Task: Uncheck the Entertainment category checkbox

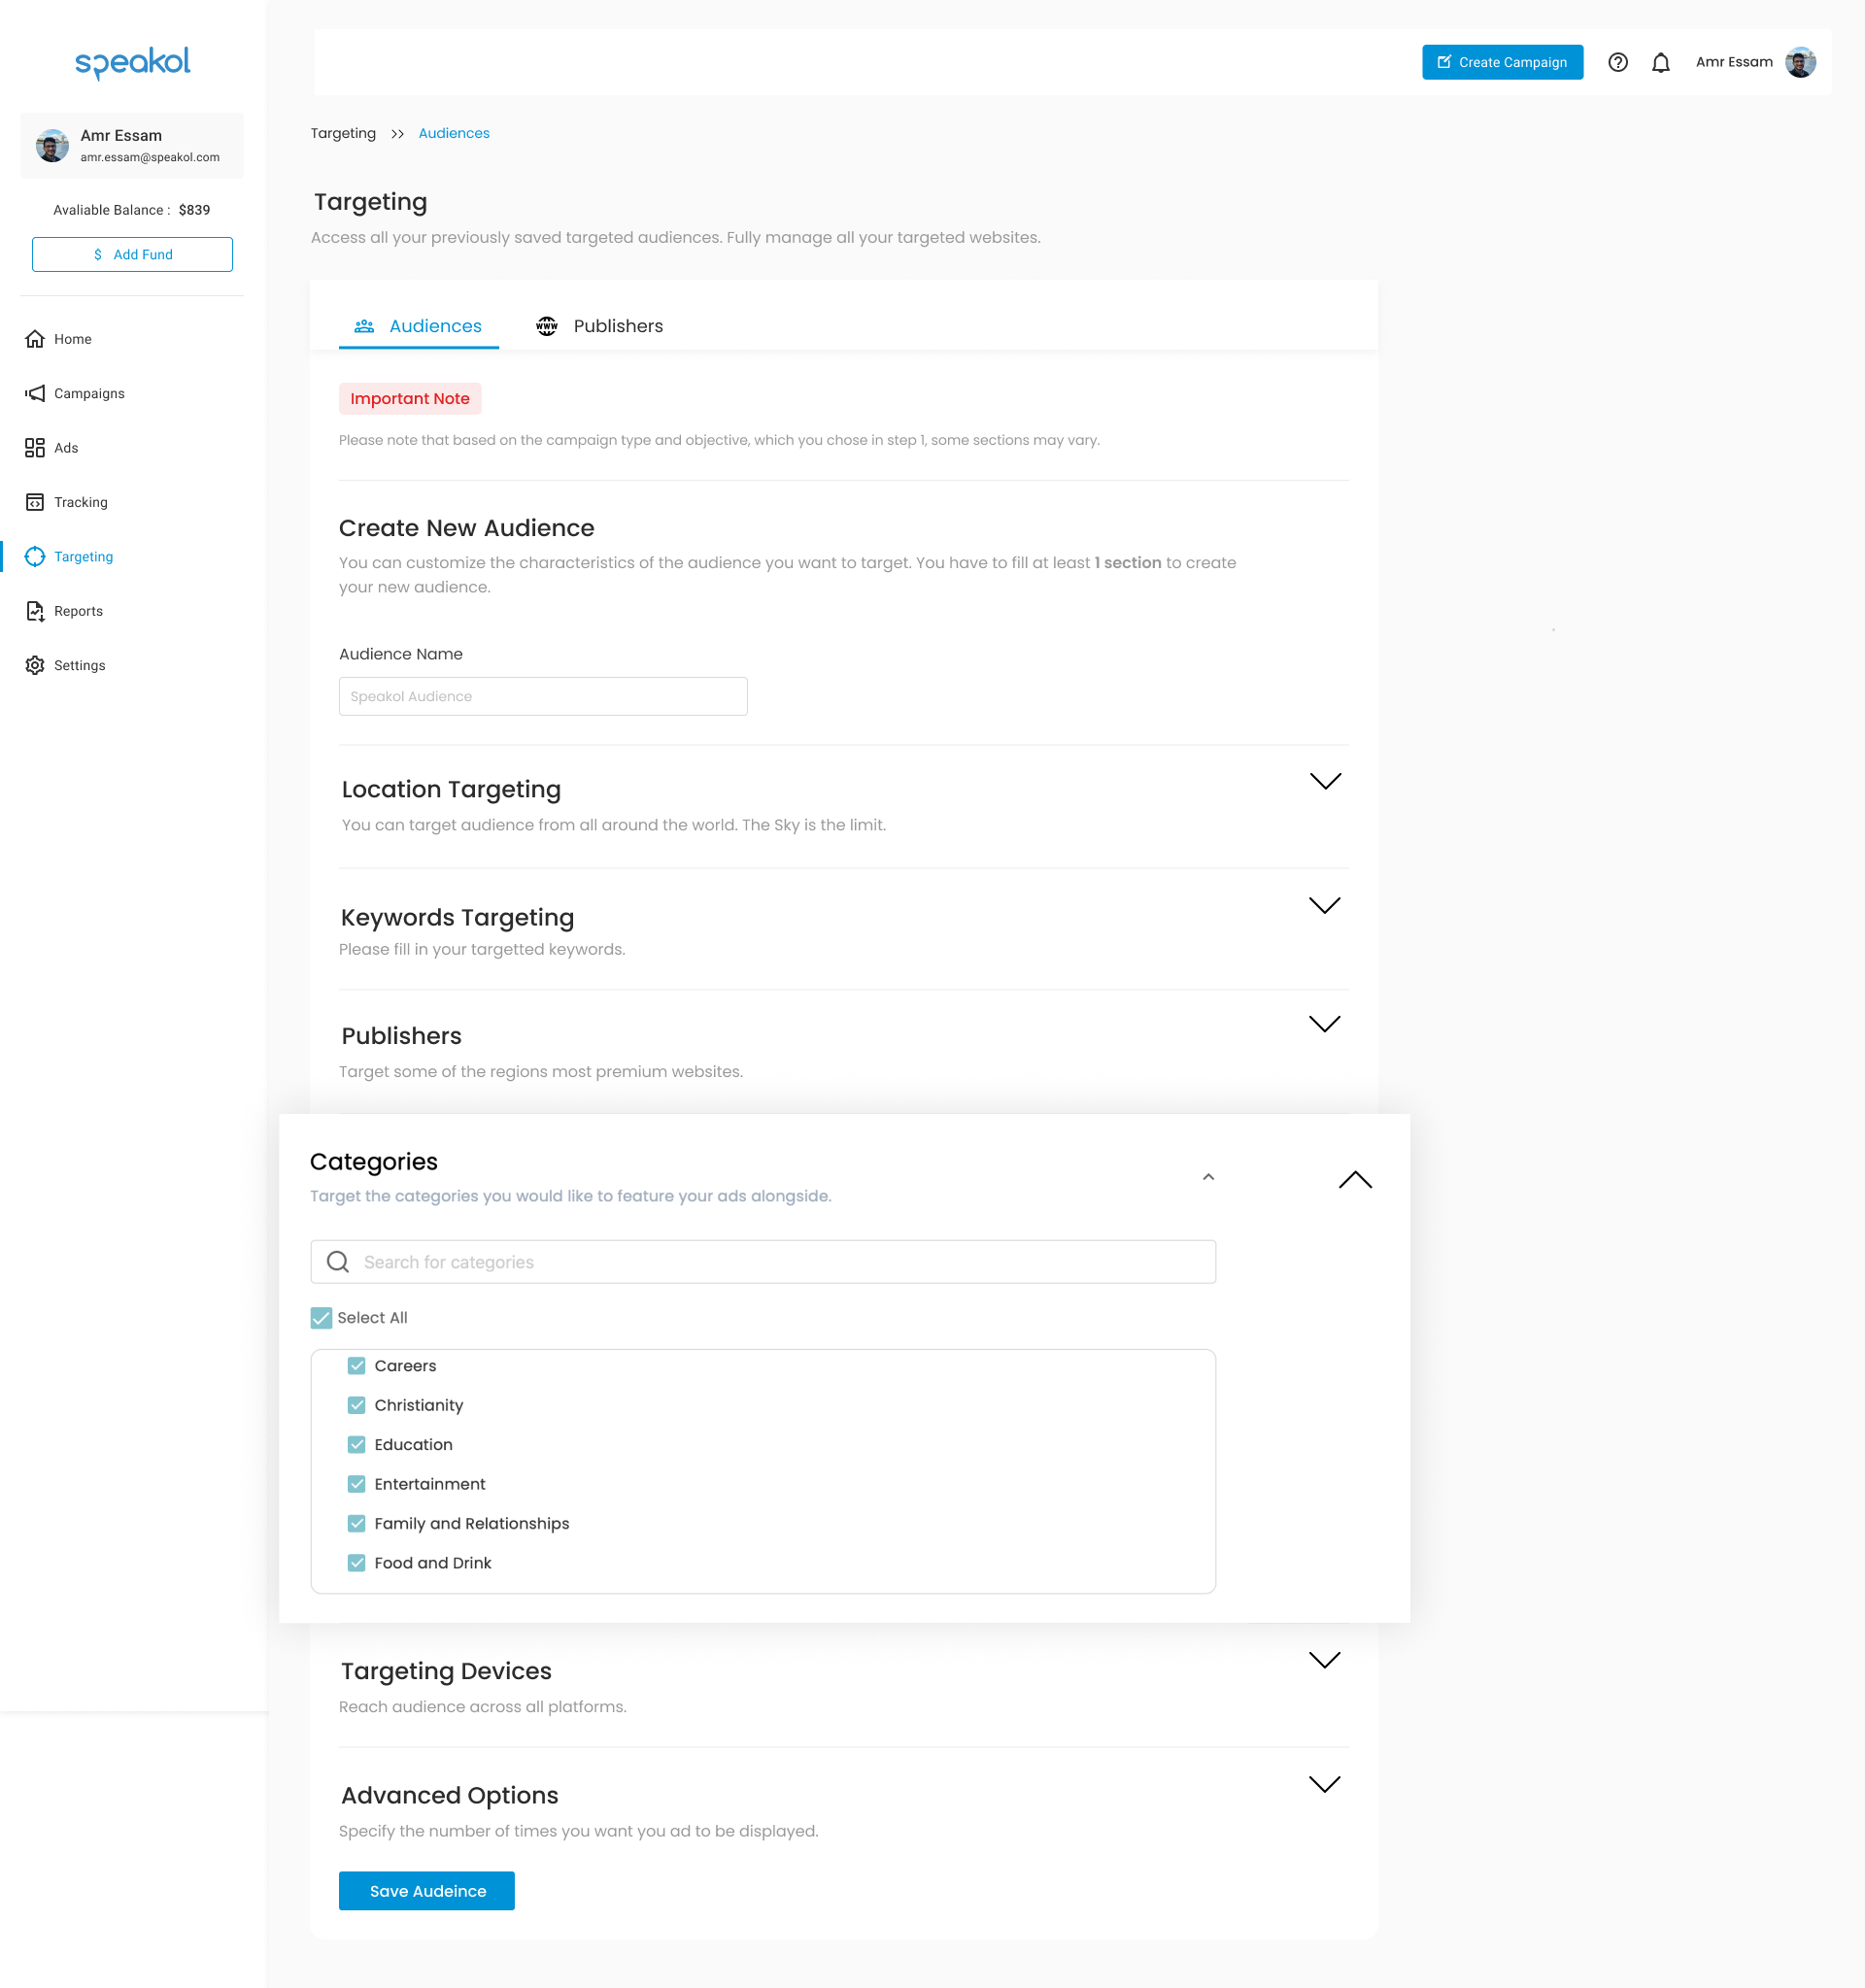Action: tap(357, 1483)
